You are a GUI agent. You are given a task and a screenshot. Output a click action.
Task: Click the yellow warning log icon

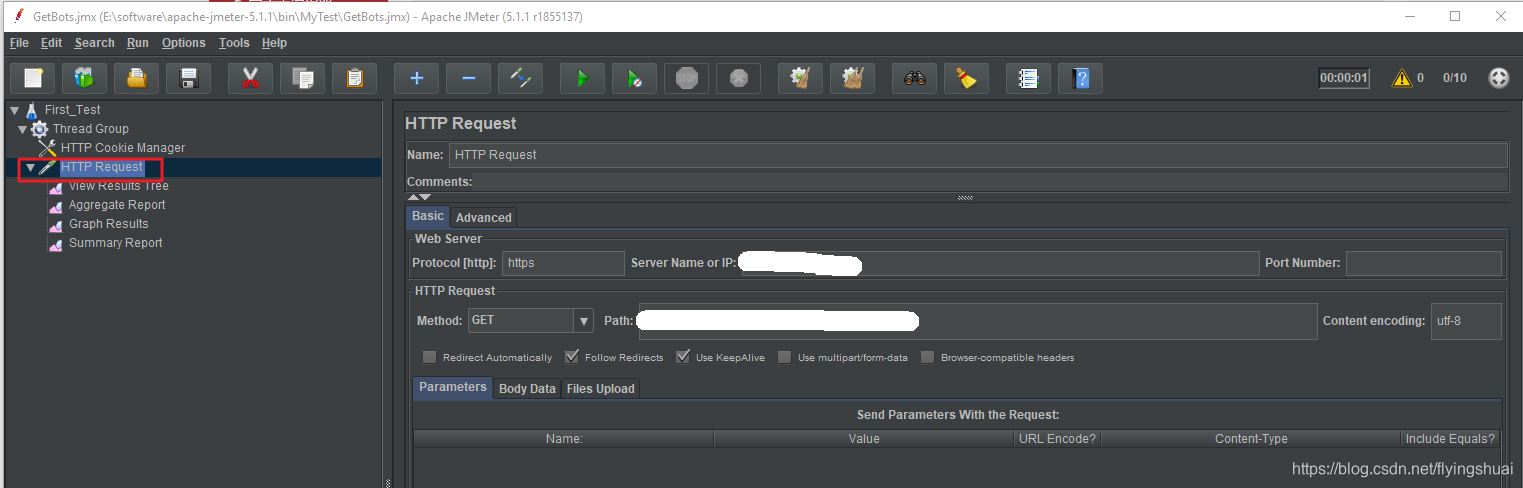coord(1402,78)
